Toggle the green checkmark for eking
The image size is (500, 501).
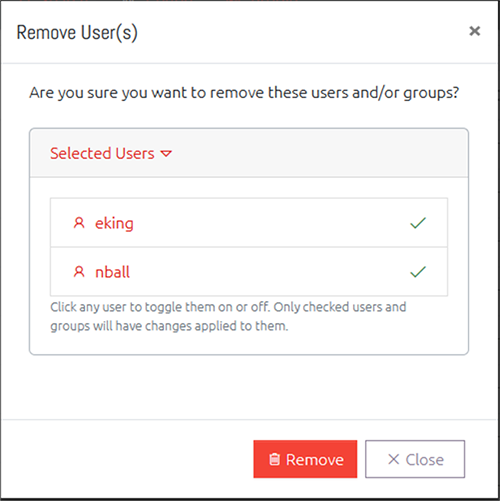(x=418, y=223)
